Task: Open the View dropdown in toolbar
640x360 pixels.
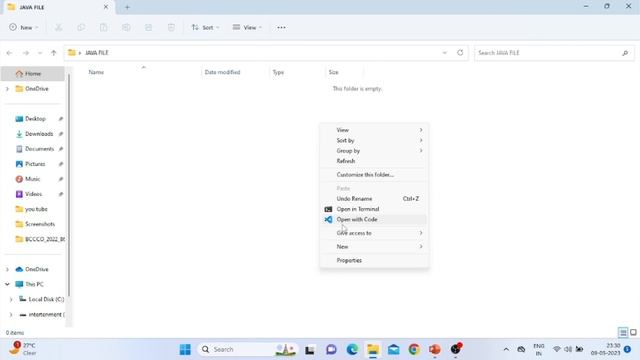Action: [247, 27]
